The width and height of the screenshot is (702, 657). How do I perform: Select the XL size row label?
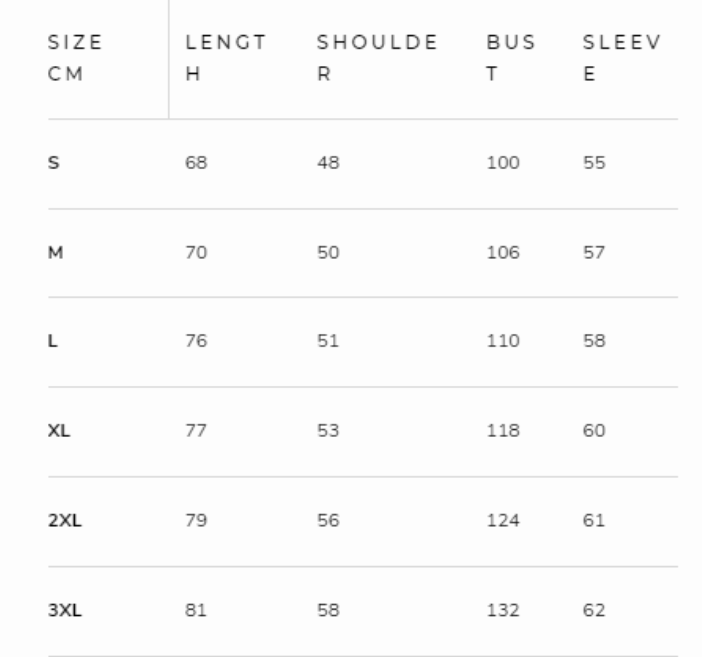[57, 431]
